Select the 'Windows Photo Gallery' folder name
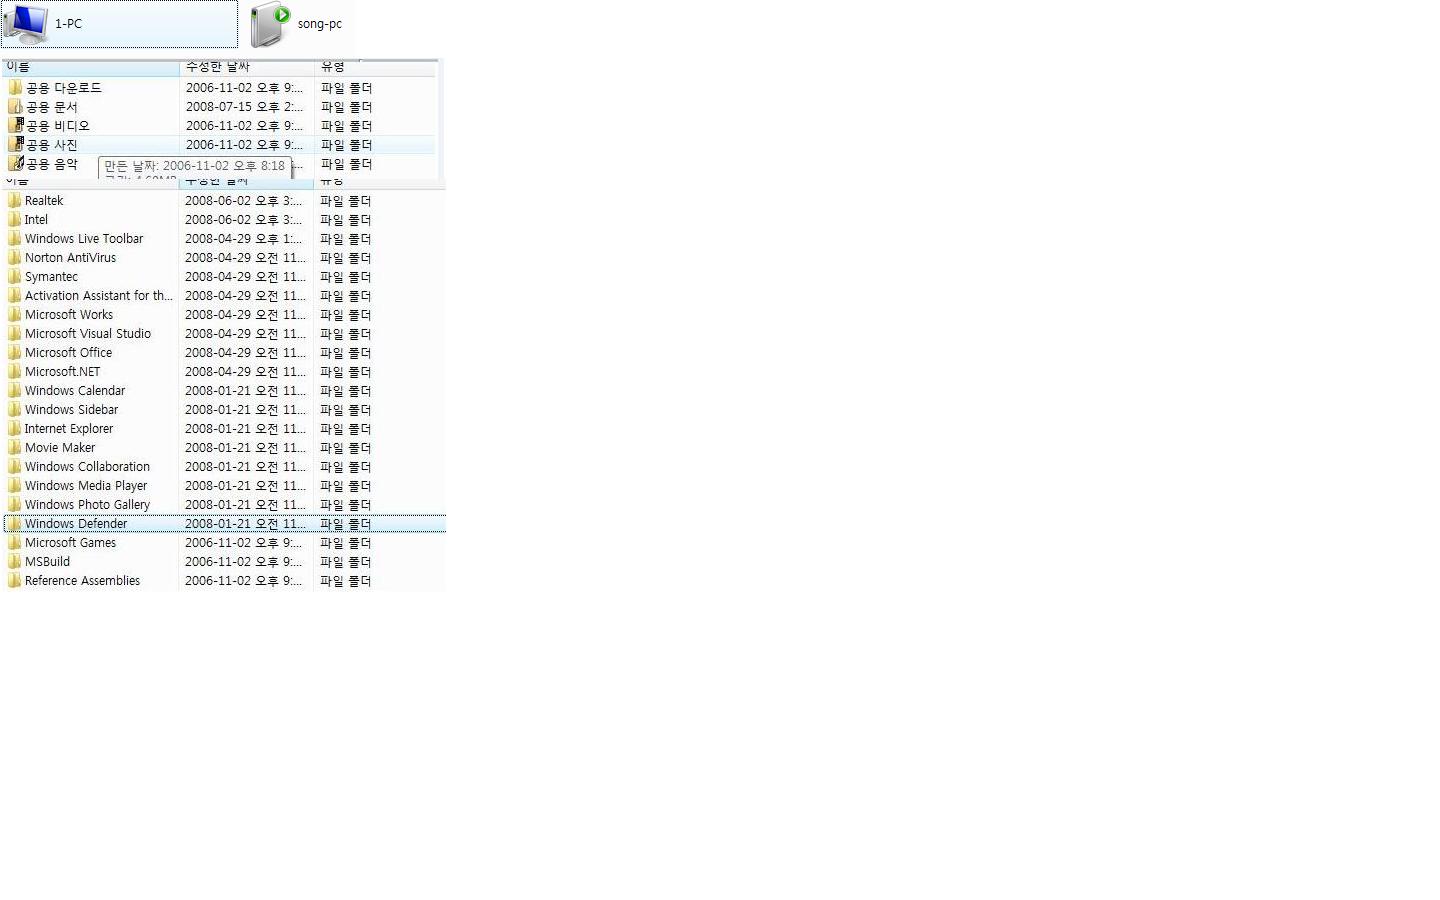The image size is (1440, 900). pyautogui.click(x=87, y=505)
